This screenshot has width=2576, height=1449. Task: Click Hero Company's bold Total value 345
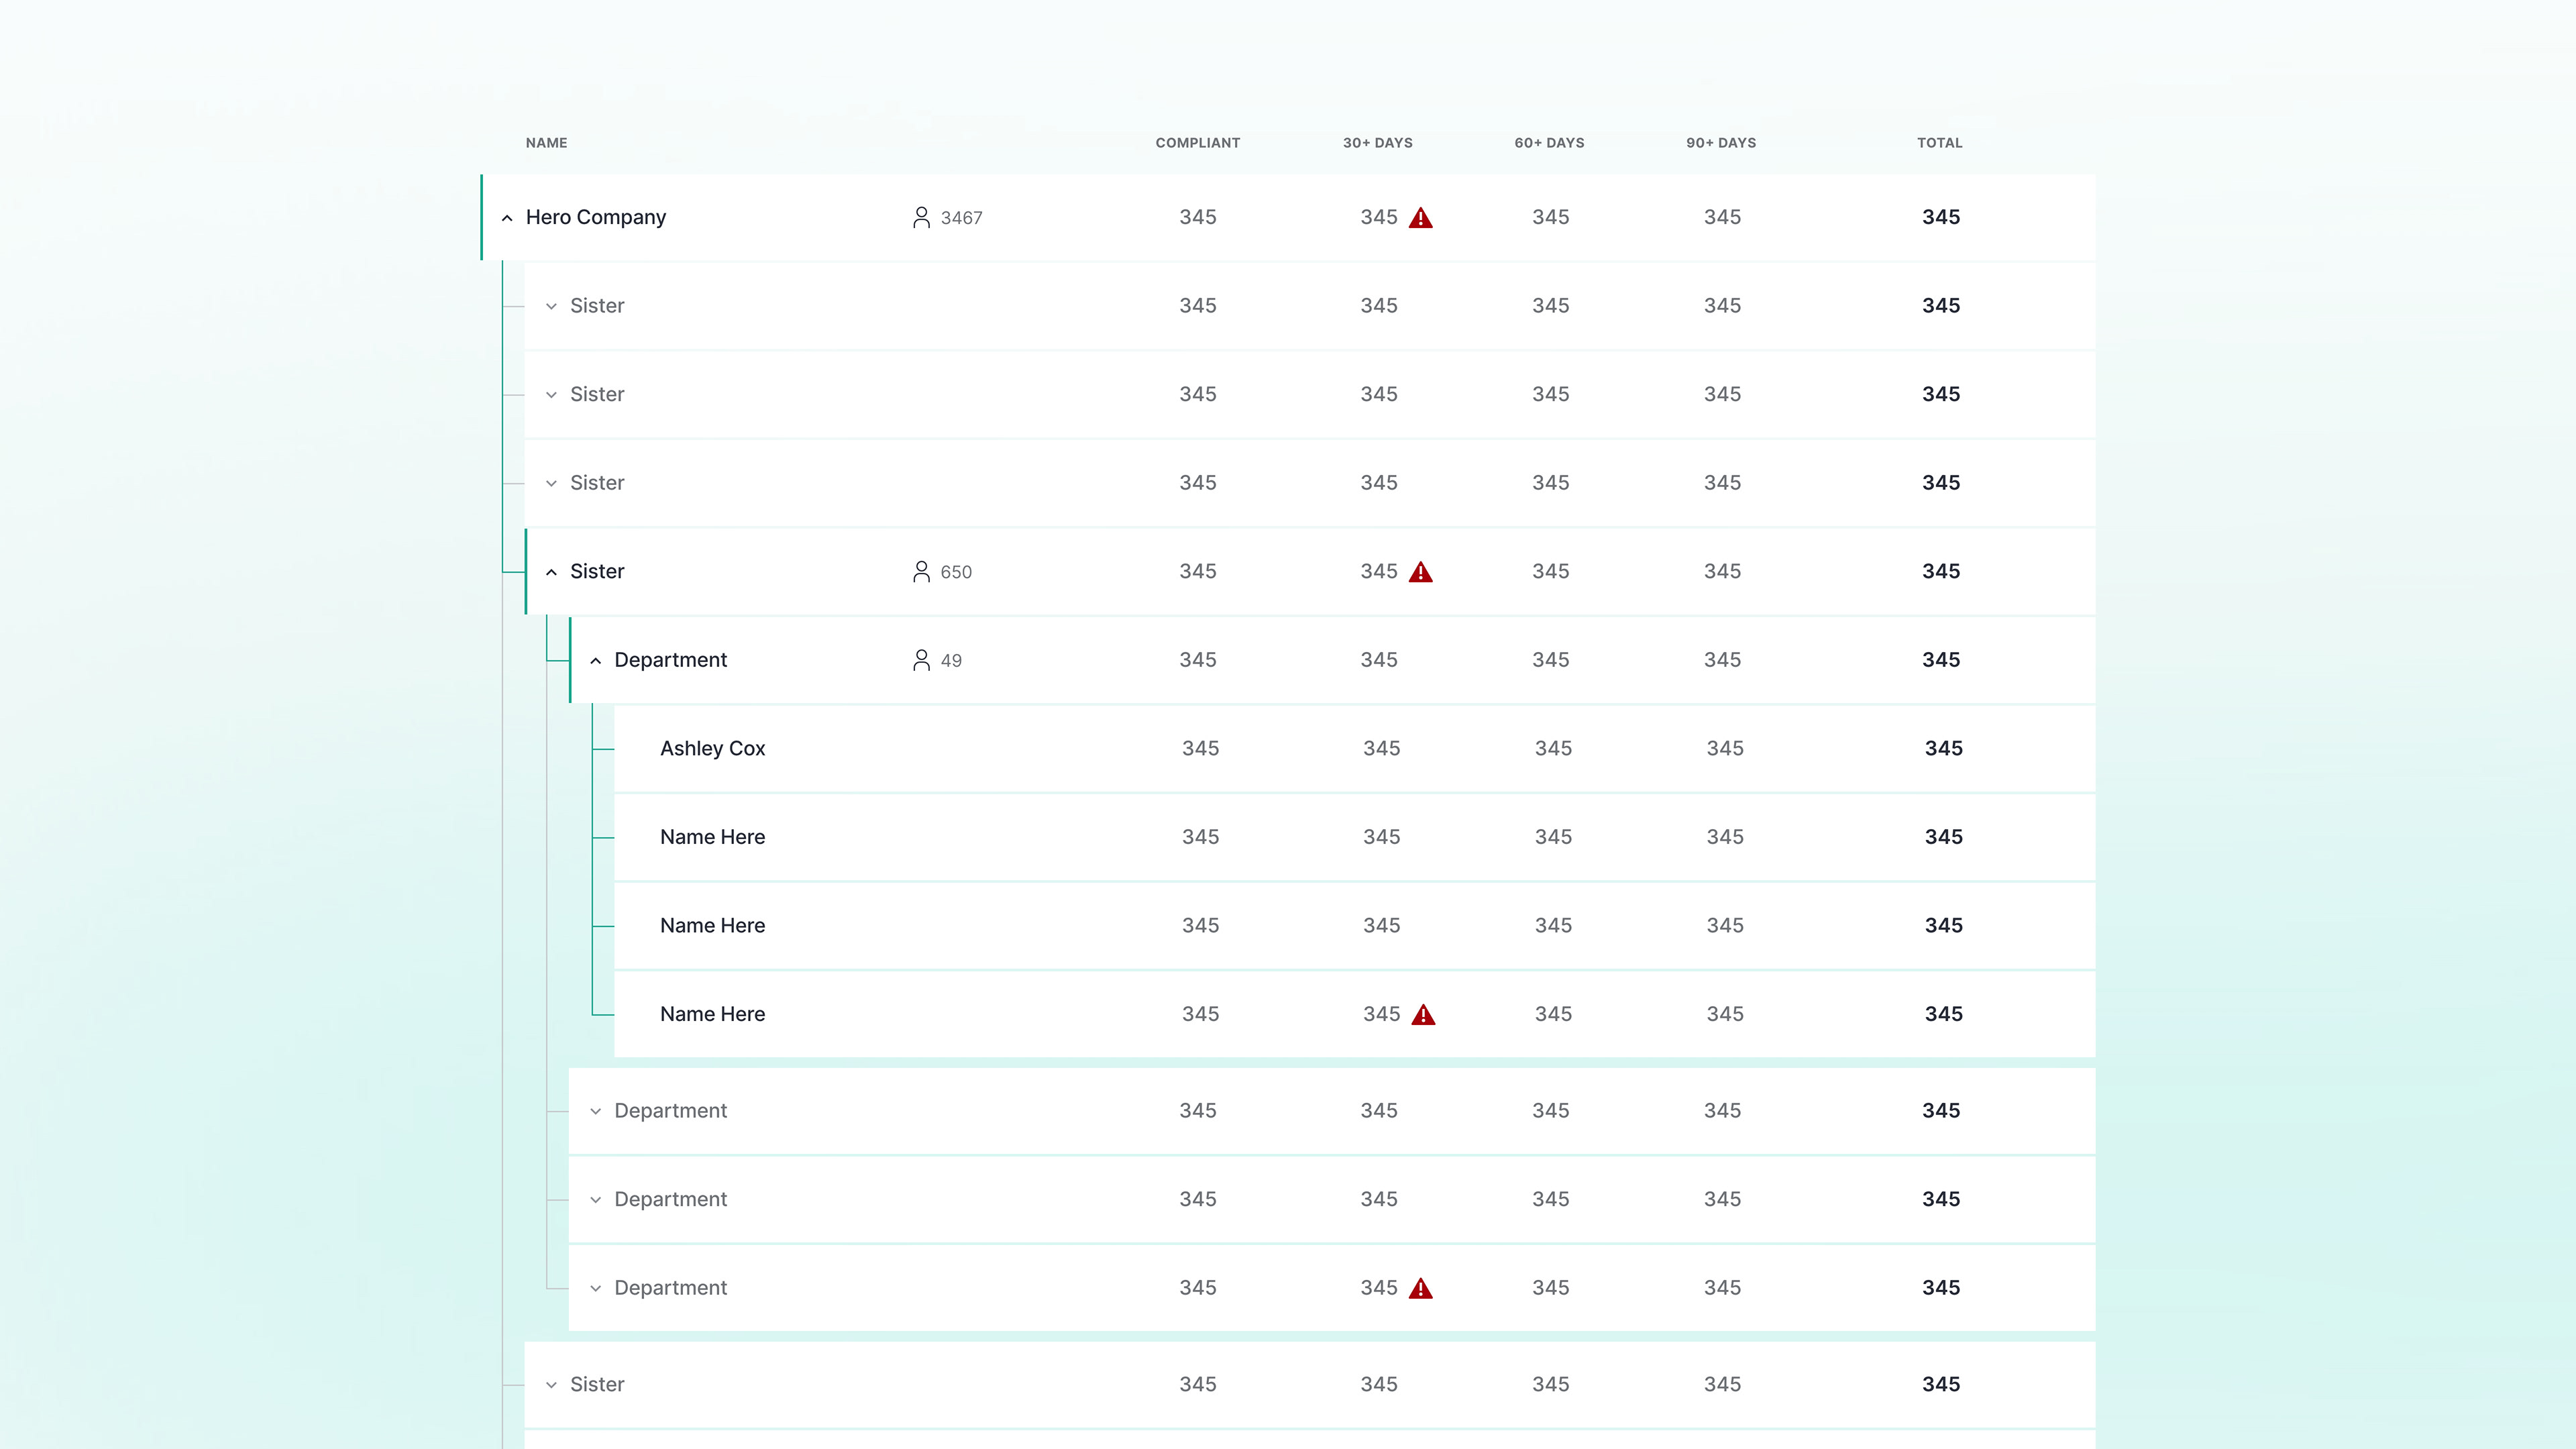[1941, 217]
